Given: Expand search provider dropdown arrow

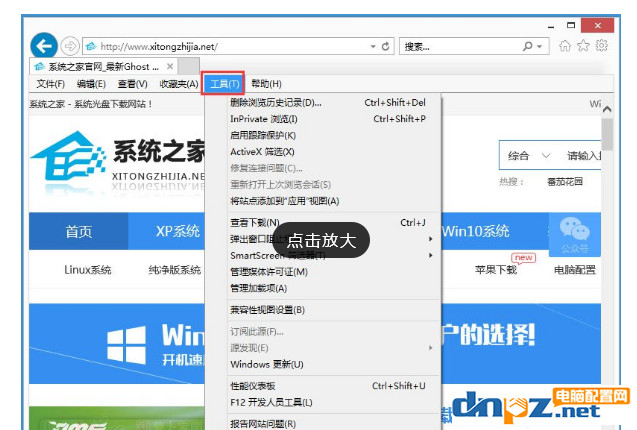Looking at the screenshot, I should click(540, 47).
